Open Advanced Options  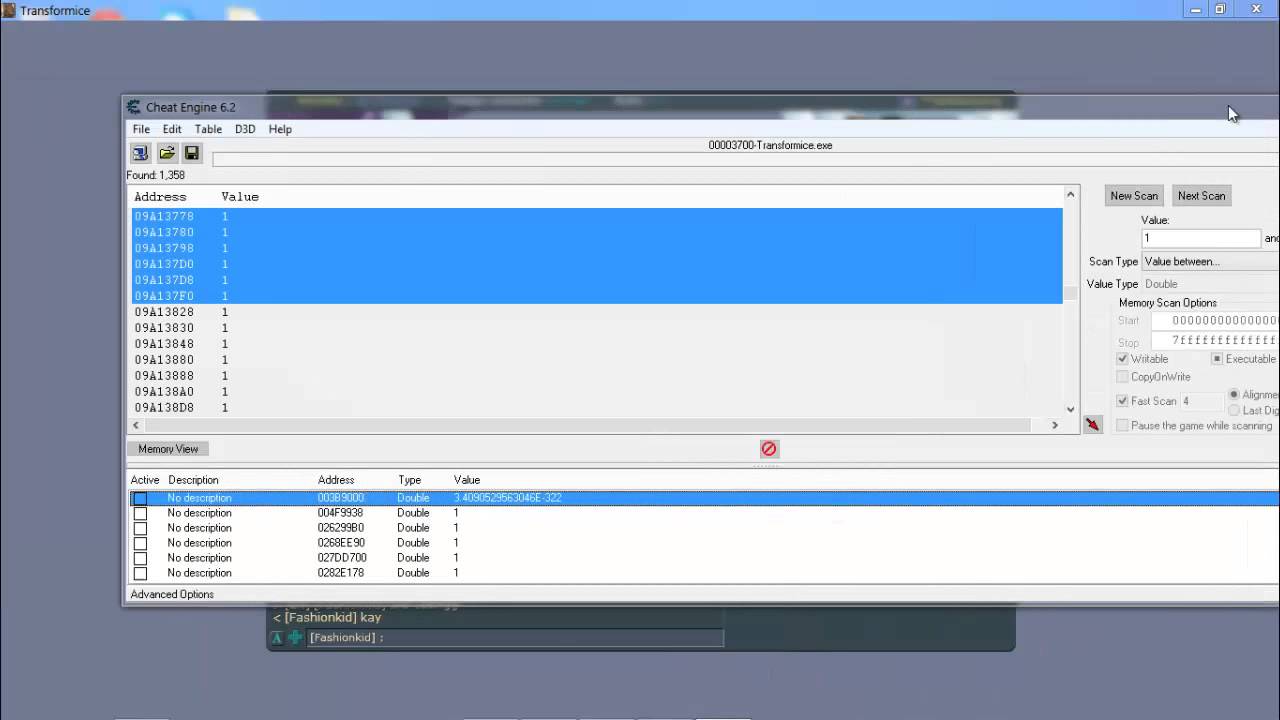pyautogui.click(x=172, y=594)
